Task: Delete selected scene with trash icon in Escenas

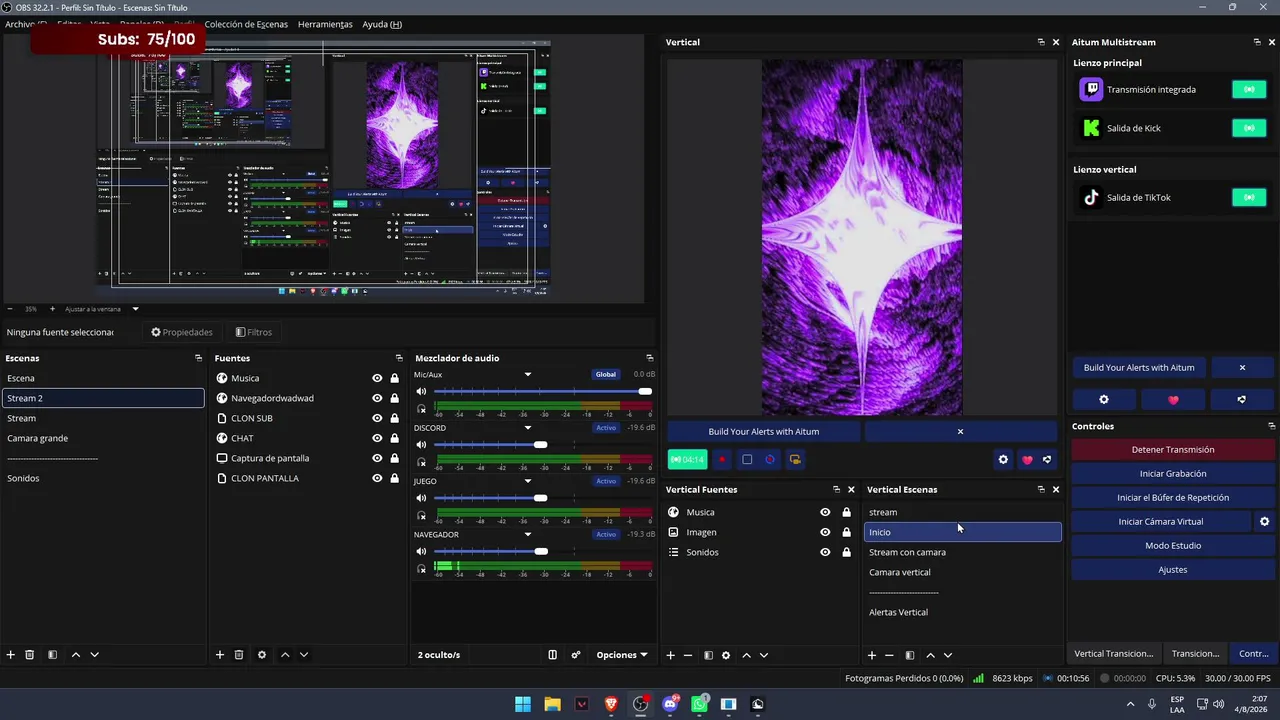Action: [30, 655]
